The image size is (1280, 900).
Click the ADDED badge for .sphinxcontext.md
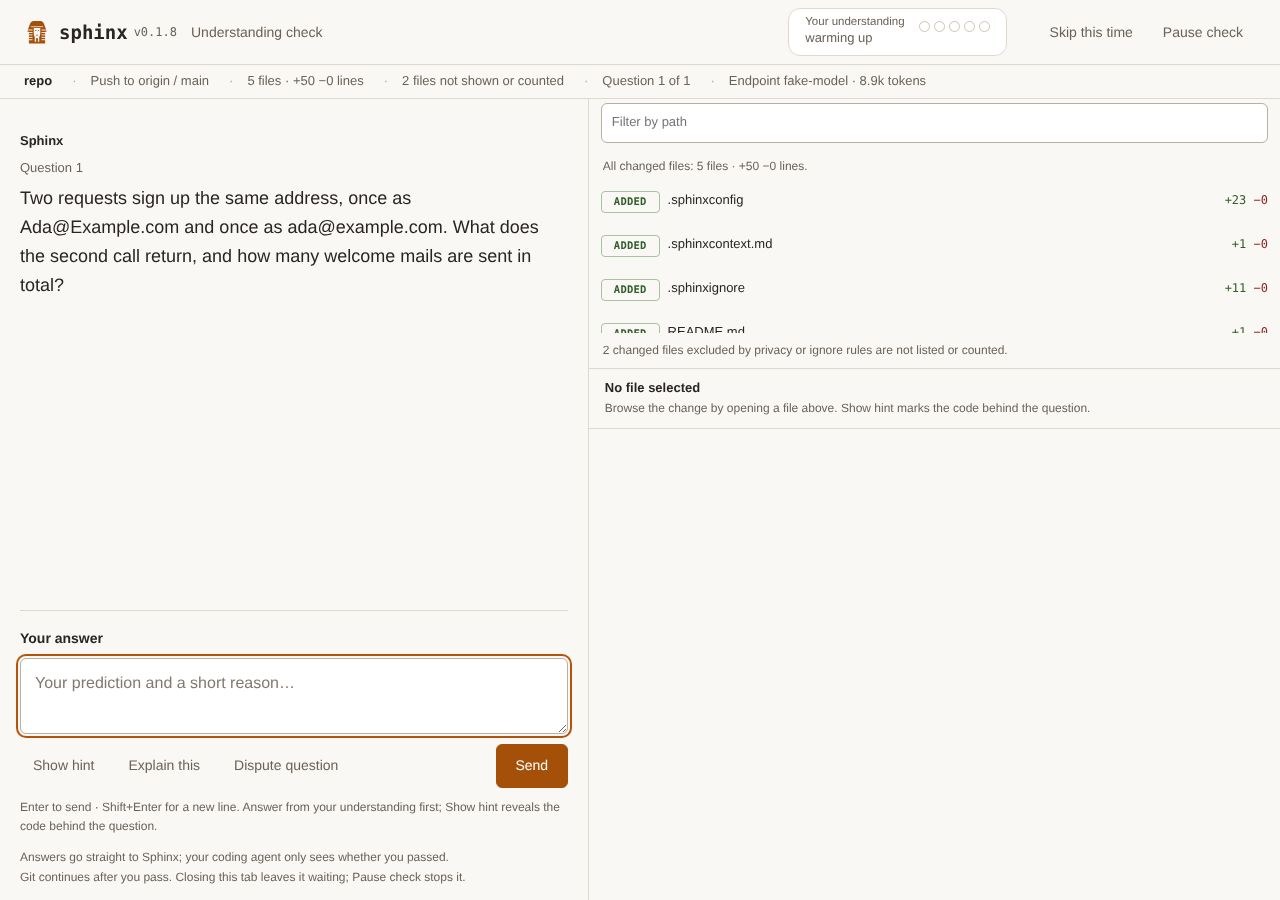click(630, 246)
